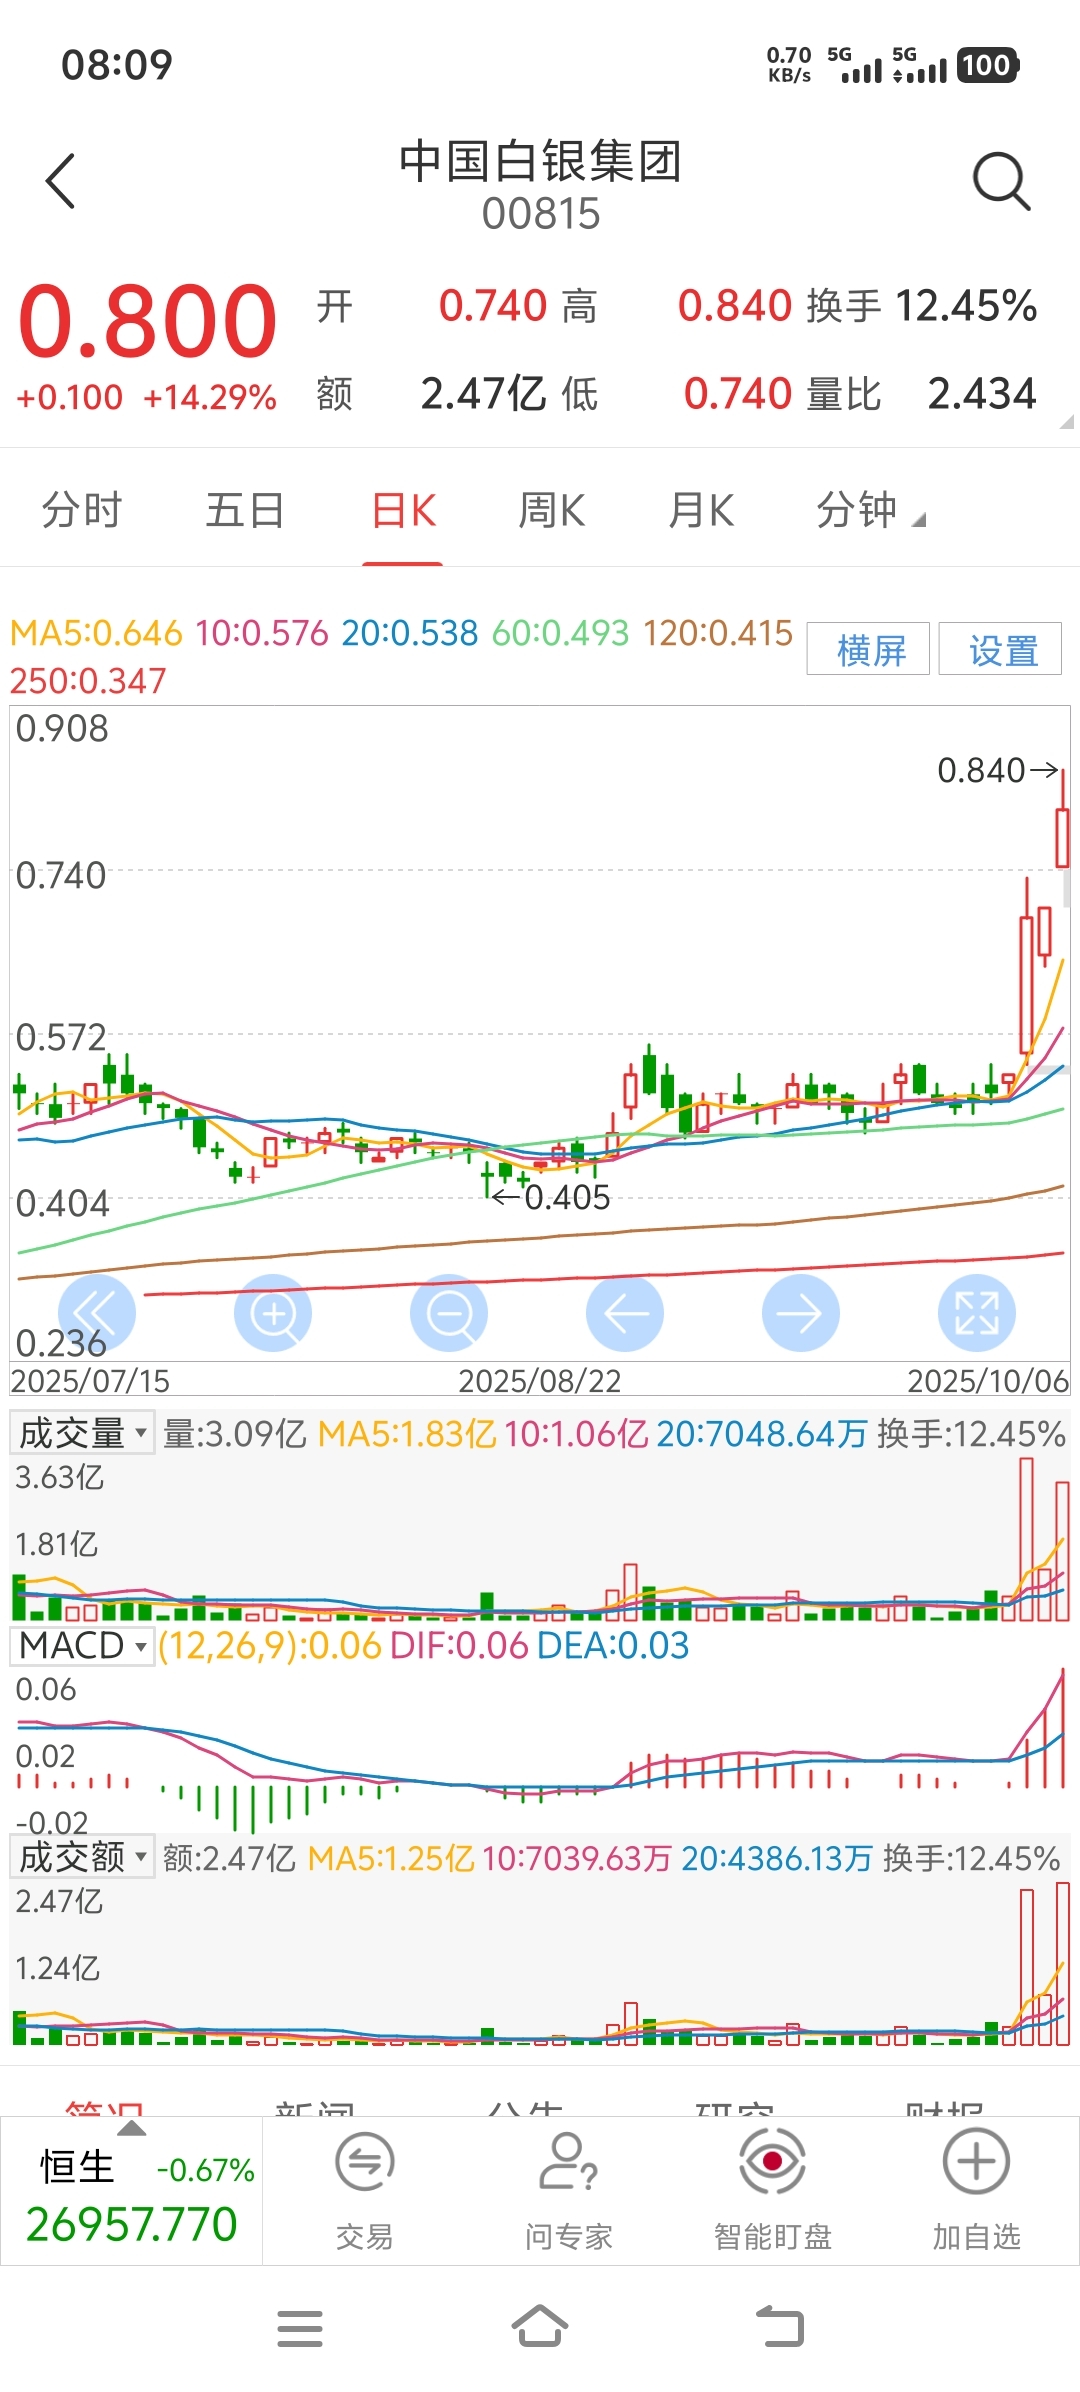Screen dimensions: 1080x2392
Task: Tap opening price 0.740 next to 开
Action: (x=493, y=306)
